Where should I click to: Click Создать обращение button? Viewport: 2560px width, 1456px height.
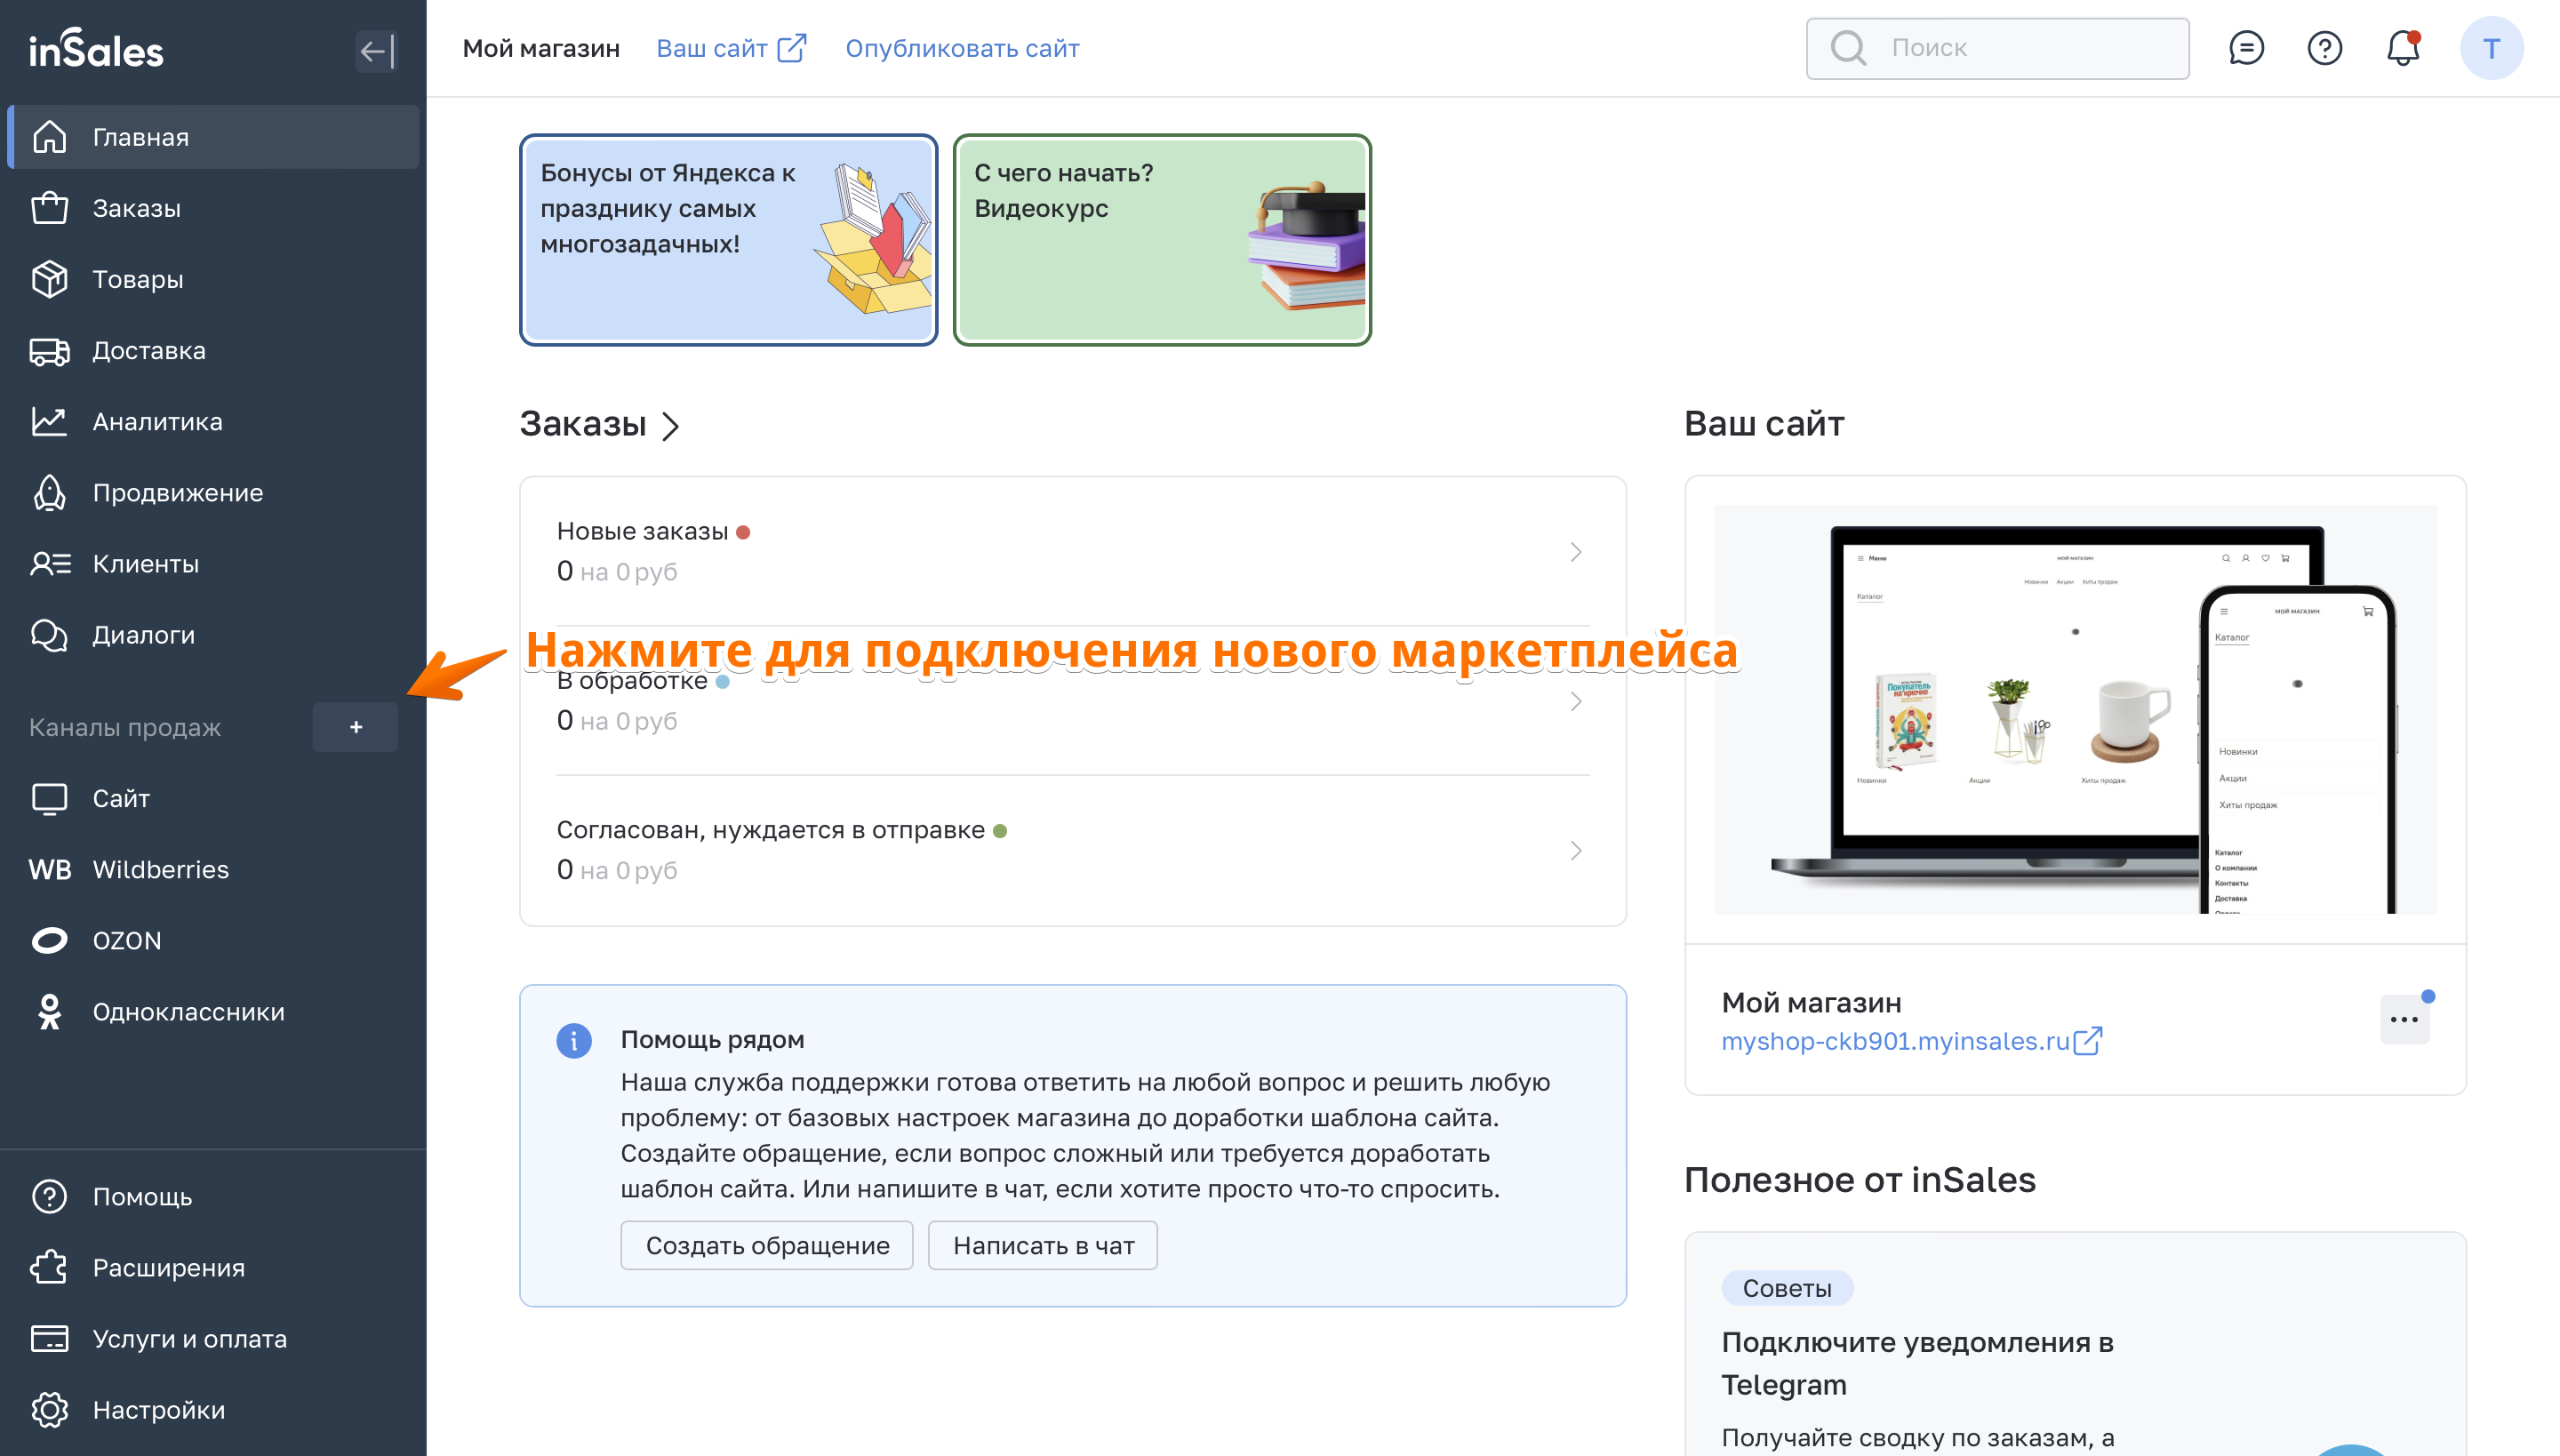(x=766, y=1245)
